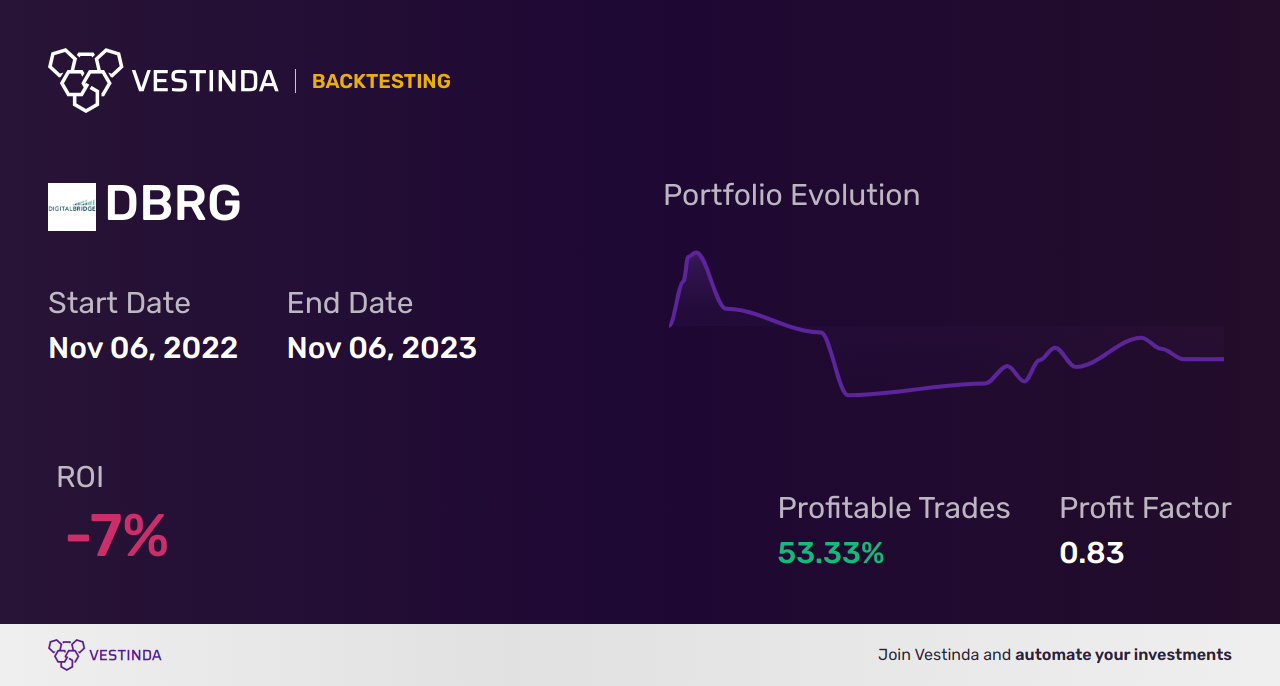Screen dimensions: 1280x686
Task: Click the peak of the portfolio evolution line
Action: (695, 253)
